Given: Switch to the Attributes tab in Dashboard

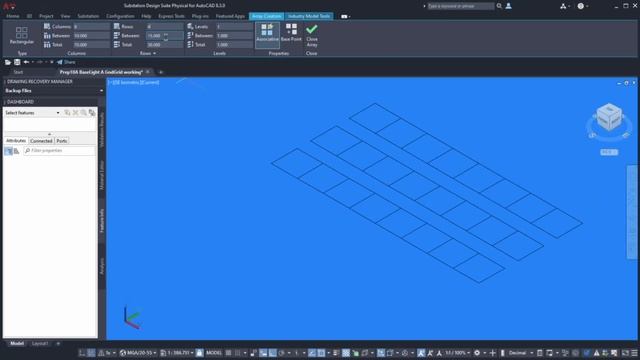Looking at the screenshot, I should [x=16, y=141].
